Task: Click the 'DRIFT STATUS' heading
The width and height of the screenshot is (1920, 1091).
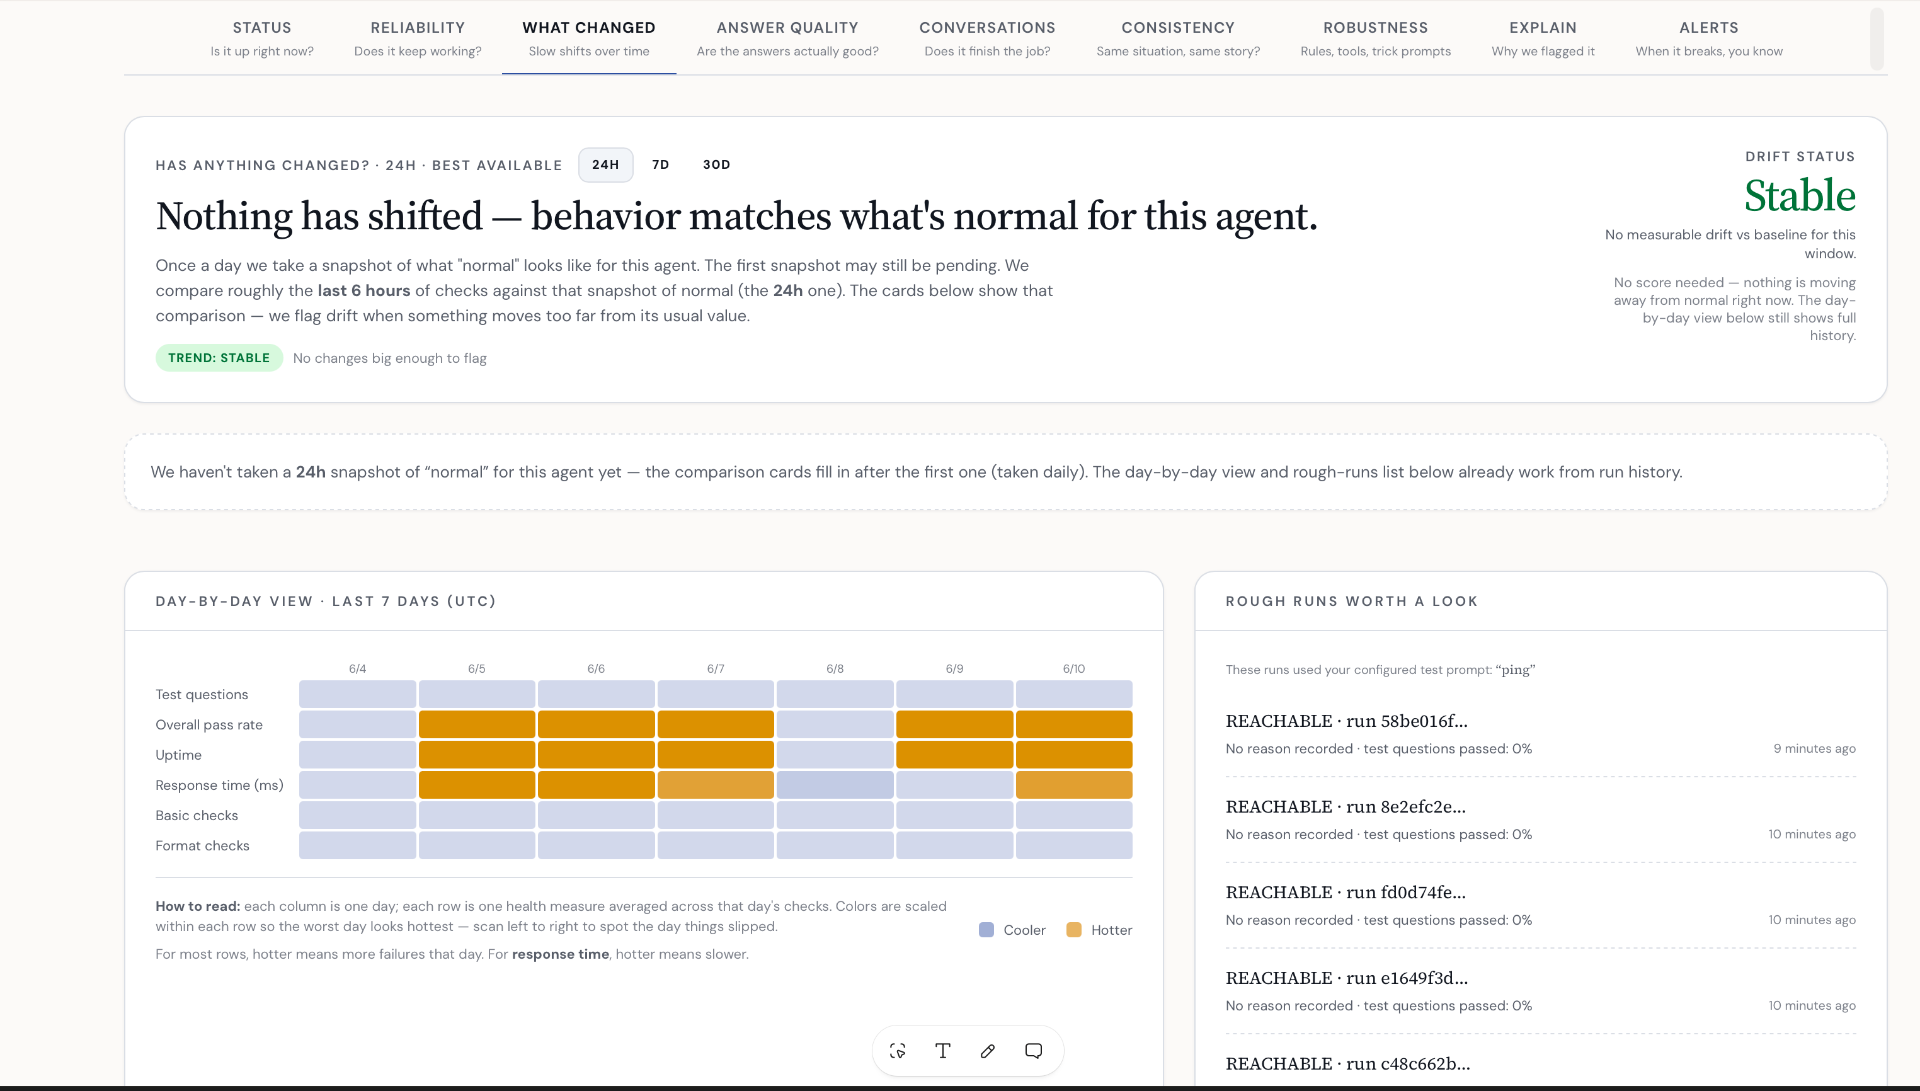Action: [x=1800, y=157]
